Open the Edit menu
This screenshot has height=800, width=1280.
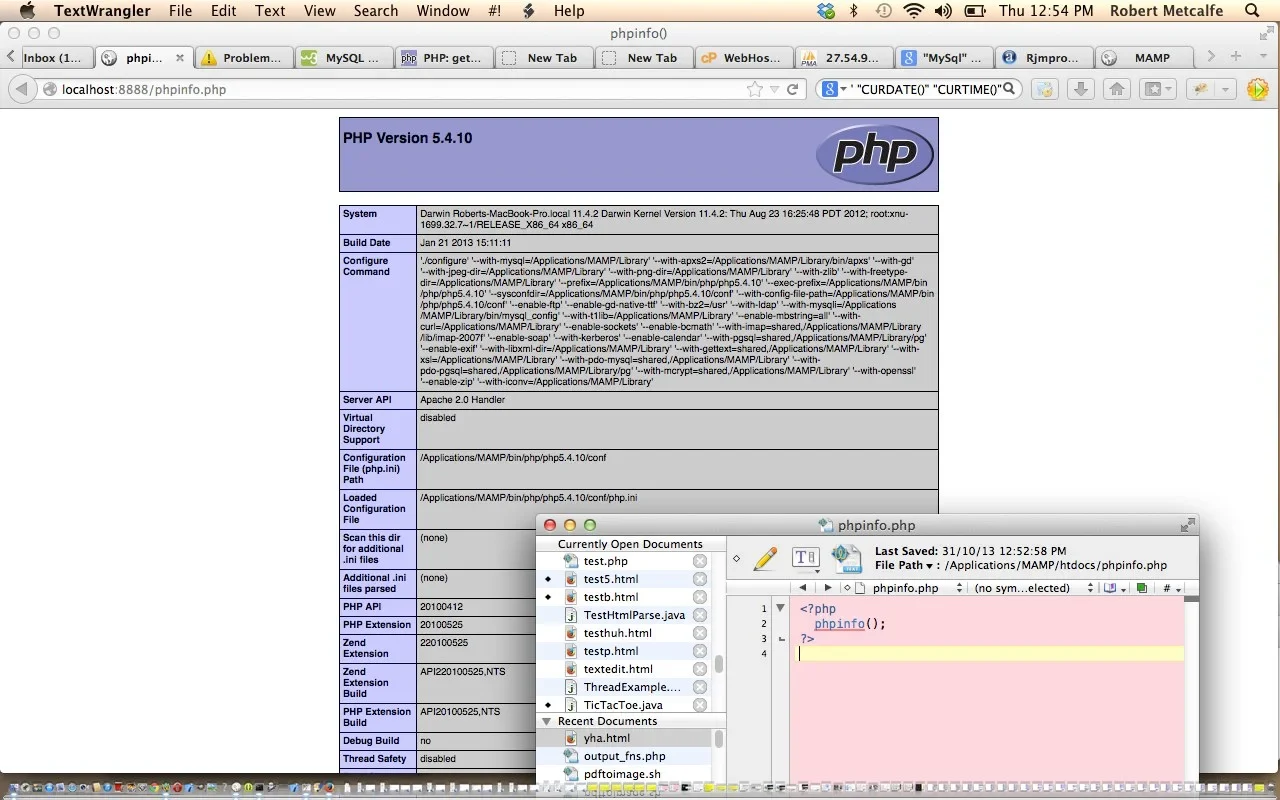pos(224,11)
